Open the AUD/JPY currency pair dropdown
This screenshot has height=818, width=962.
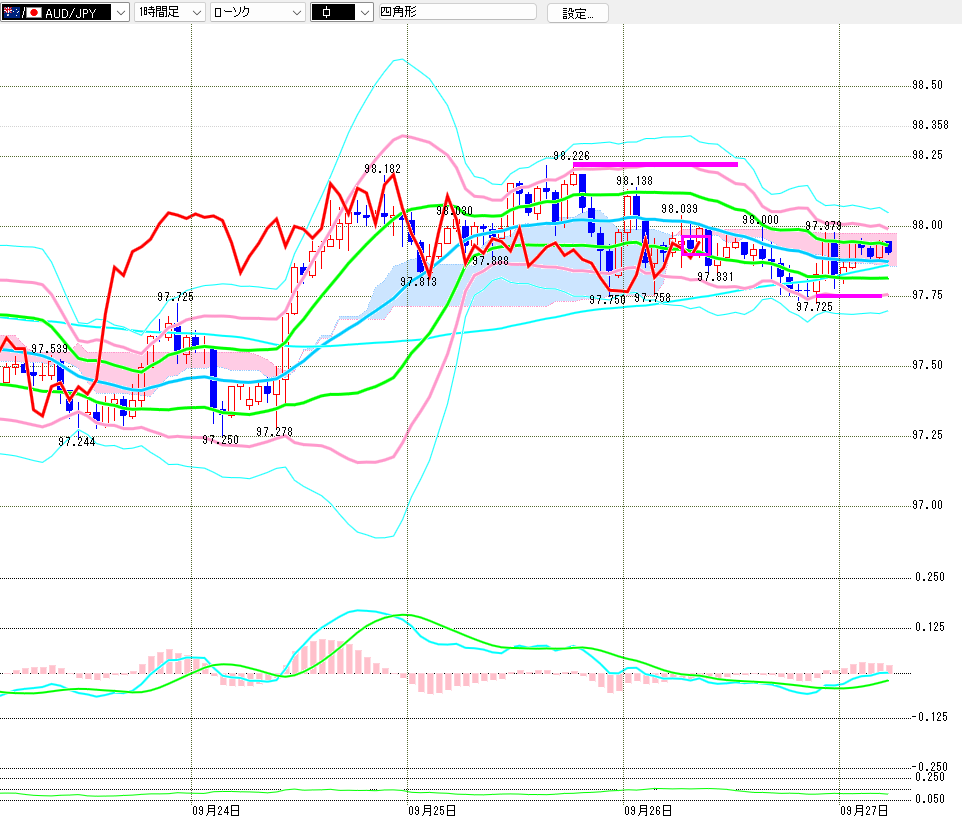pyautogui.click(x=120, y=13)
